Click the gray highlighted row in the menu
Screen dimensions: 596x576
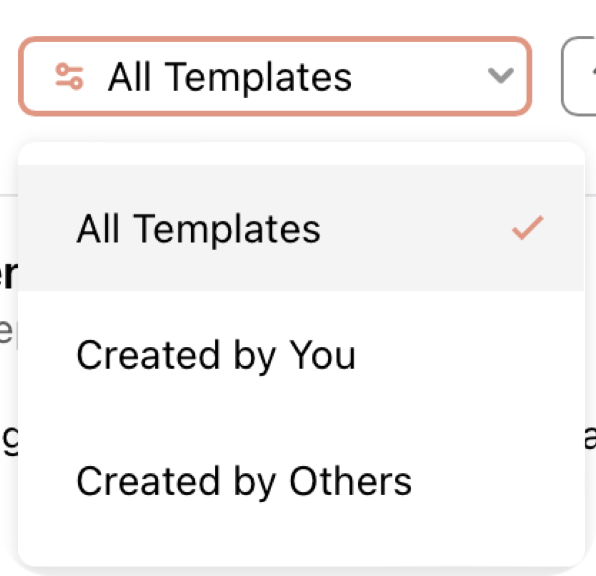(300, 228)
